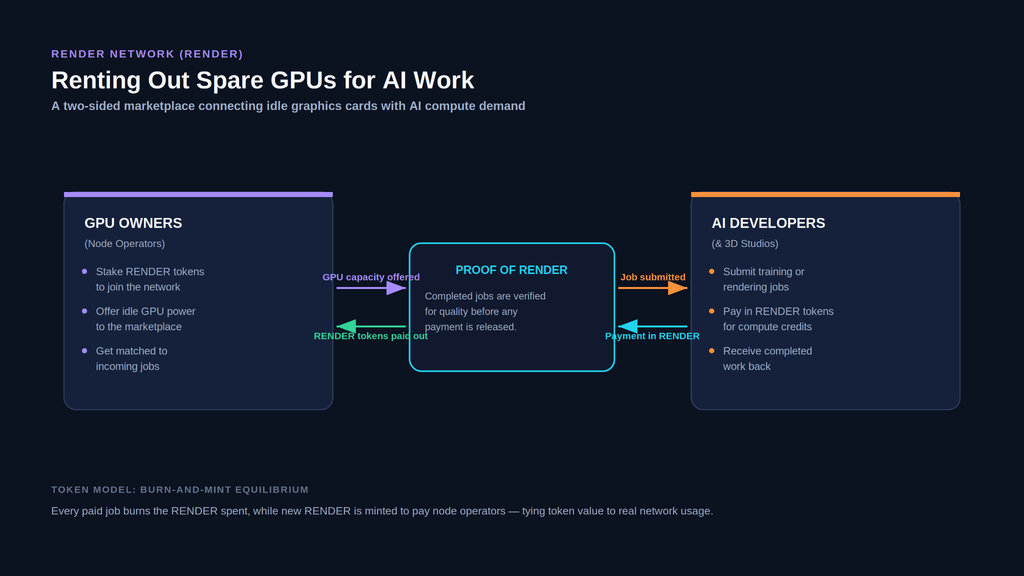Image resolution: width=1024 pixels, height=576 pixels.
Task: Select 'Submit training or rendering jobs' bullet
Action: (757, 279)
